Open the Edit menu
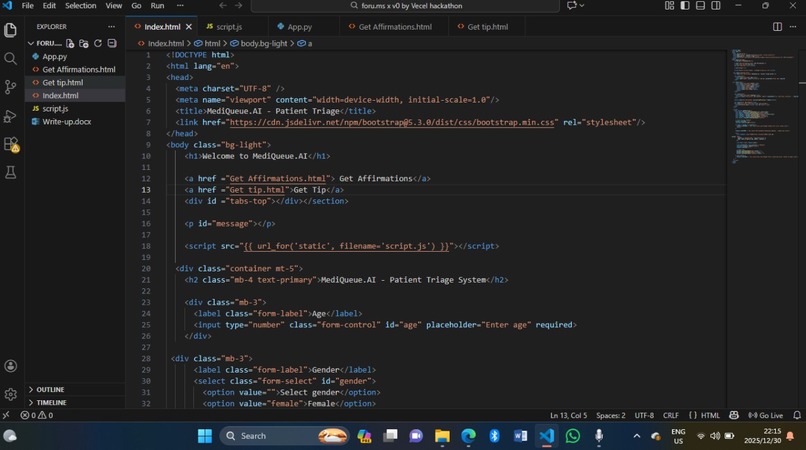Screen dimensions: 806x450 click(x=49, y=6)
